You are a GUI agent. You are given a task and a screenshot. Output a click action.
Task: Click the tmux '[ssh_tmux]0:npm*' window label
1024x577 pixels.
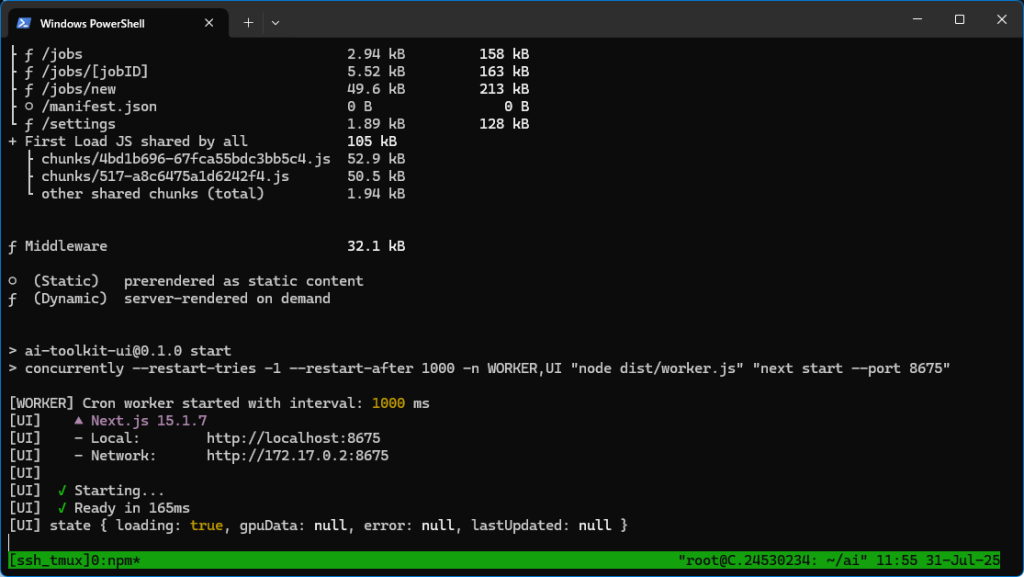tap(74, 561)
